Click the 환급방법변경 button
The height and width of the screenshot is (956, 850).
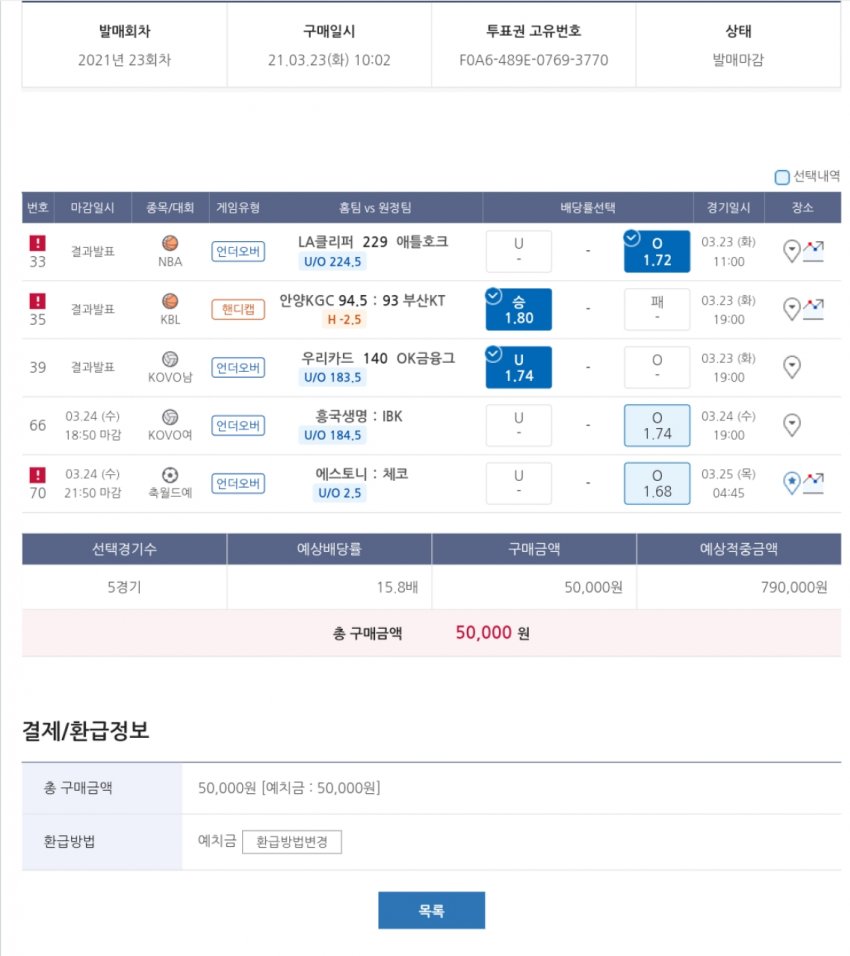click(292, 842)
